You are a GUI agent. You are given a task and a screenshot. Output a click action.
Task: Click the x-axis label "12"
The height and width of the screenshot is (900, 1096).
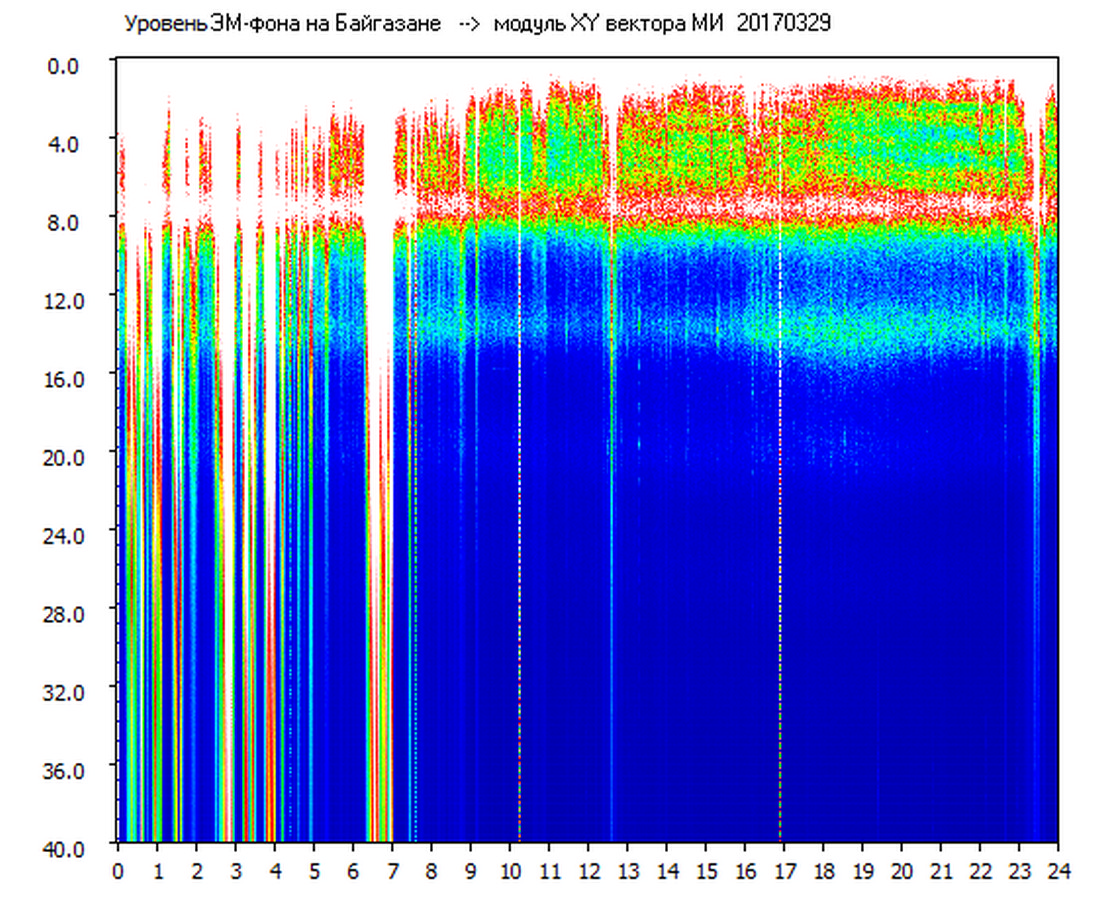coord(588,871)
